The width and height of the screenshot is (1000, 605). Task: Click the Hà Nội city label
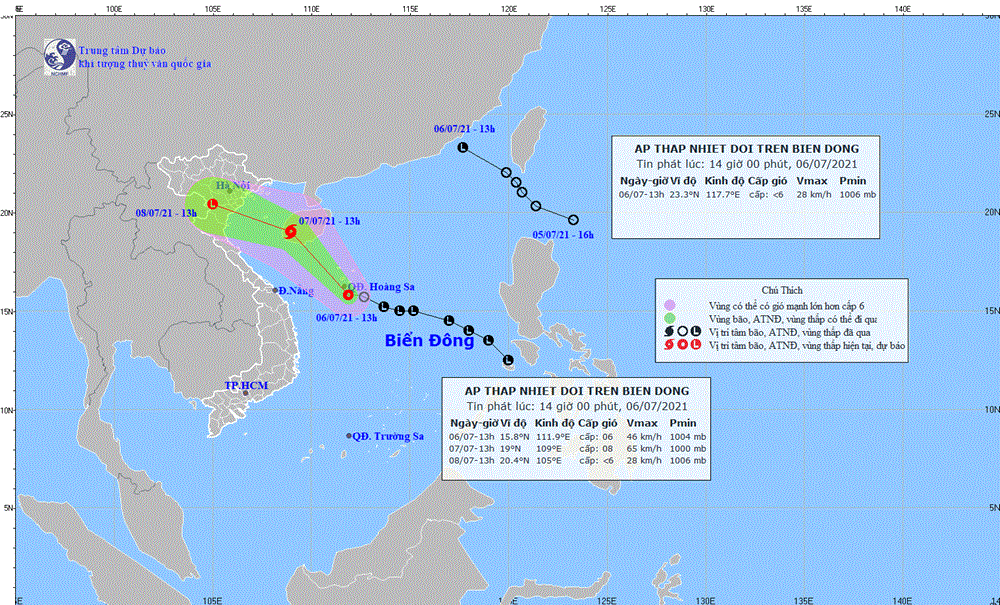point(231,186)
